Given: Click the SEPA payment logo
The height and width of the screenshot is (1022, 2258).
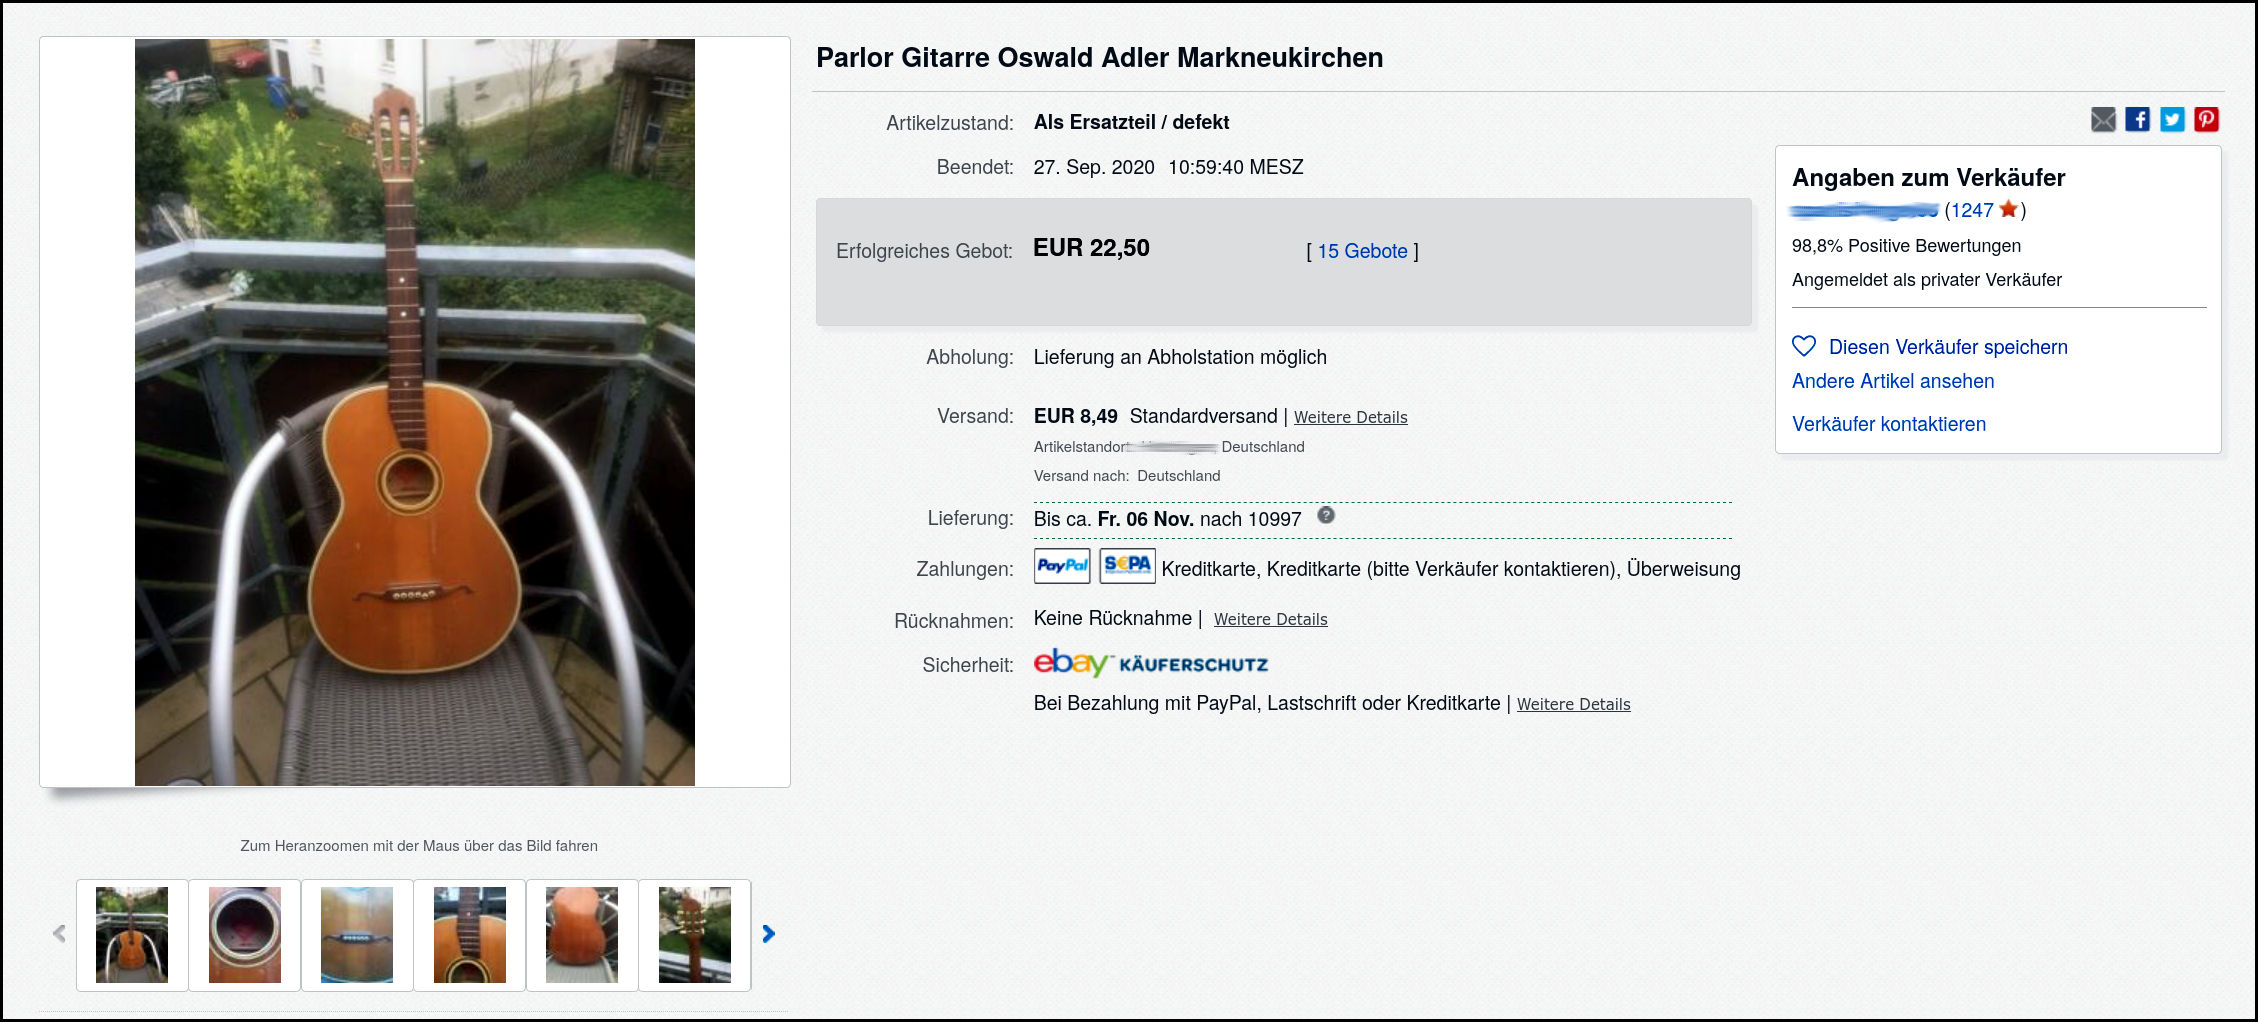Looking at the screenshot, I should click(x=1127, y=566).
